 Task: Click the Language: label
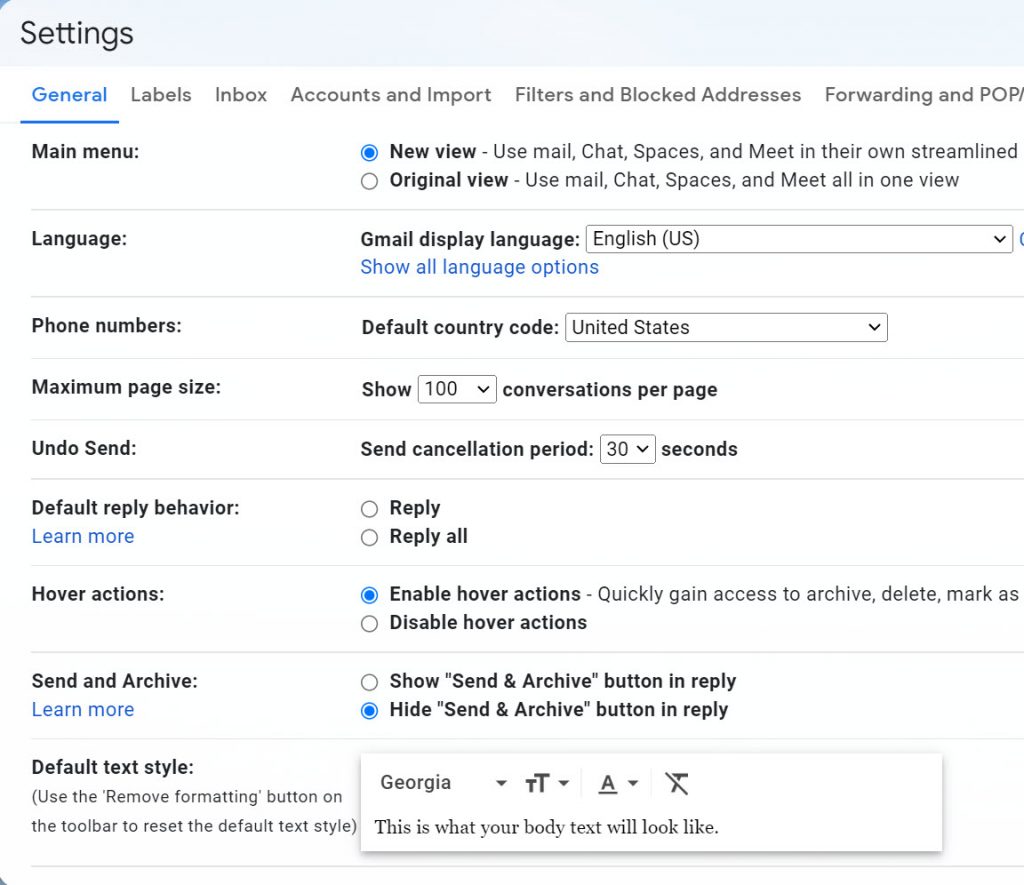pyautogui.click(x=79, y=238)
